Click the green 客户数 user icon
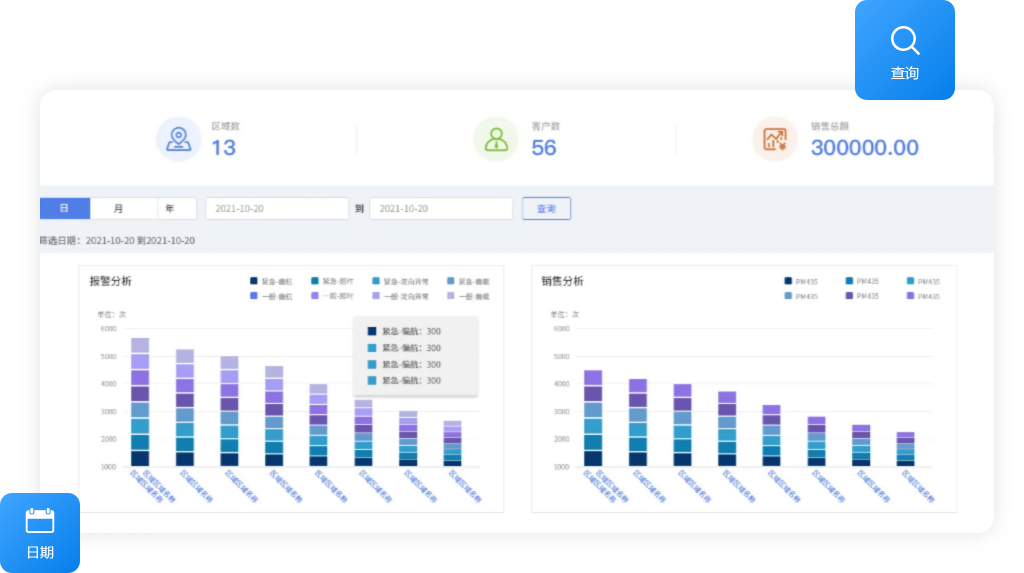Image resolution: width=1024 pixels, height=573 pixels. click(496, 139)
